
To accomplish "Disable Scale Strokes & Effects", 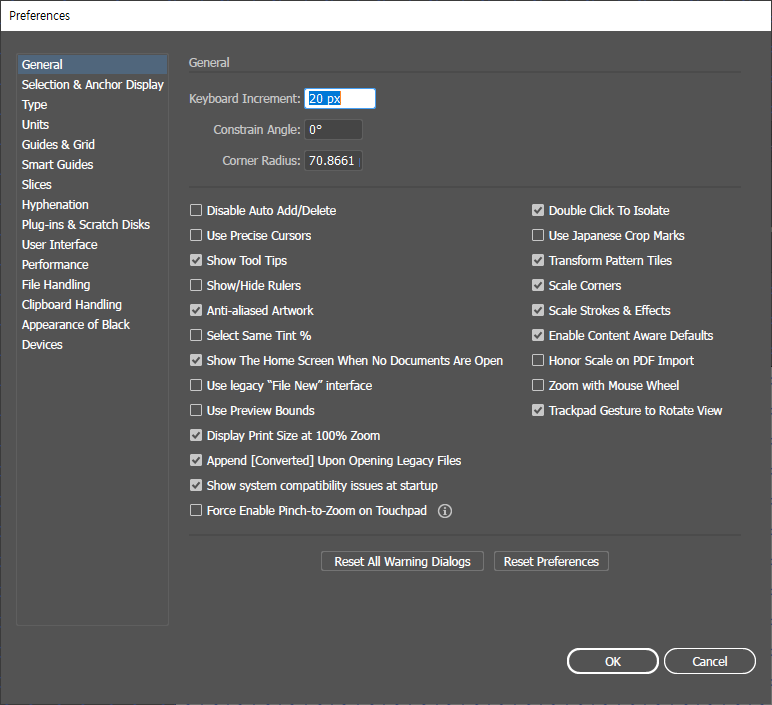I will click(538, 311).
